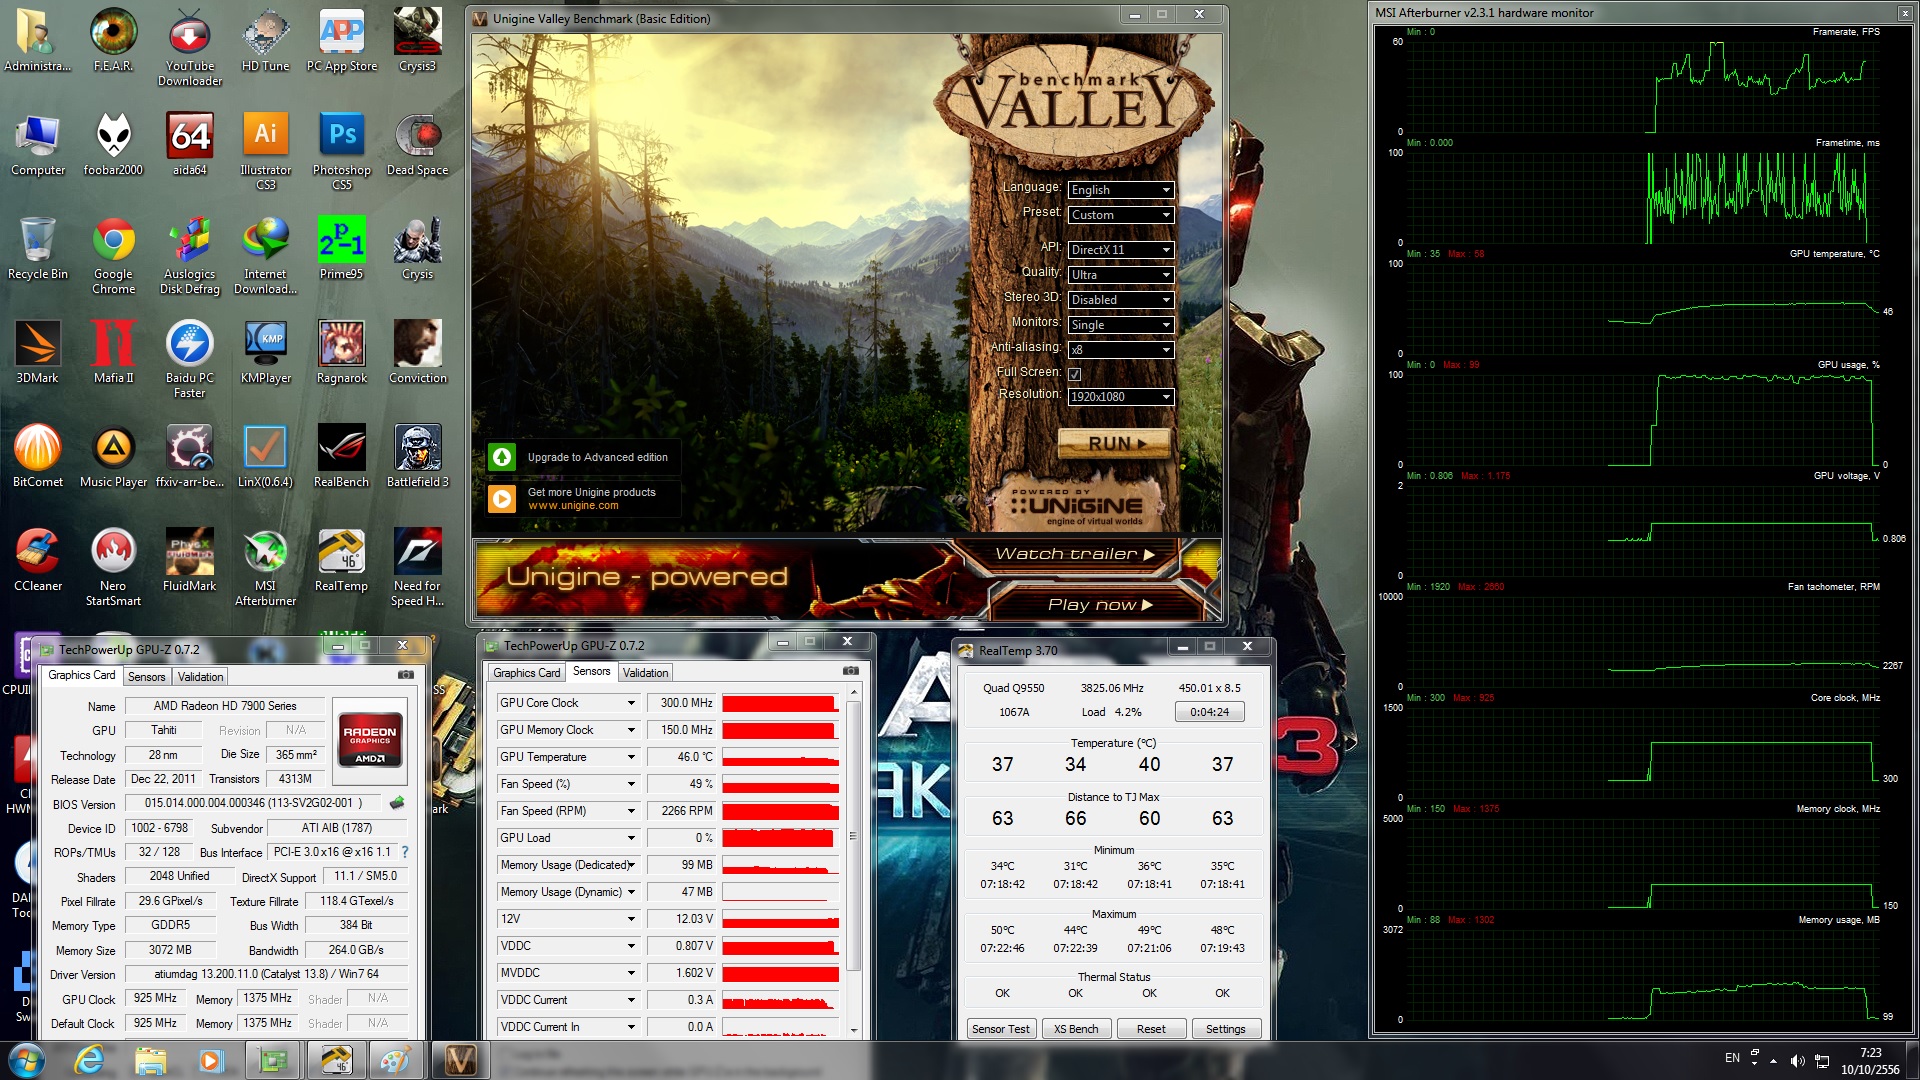This screenshot has height=1080, width=1920.
Task: Open the Resolution dropdown showing 1920x1080
Action: click(1120, 397)
